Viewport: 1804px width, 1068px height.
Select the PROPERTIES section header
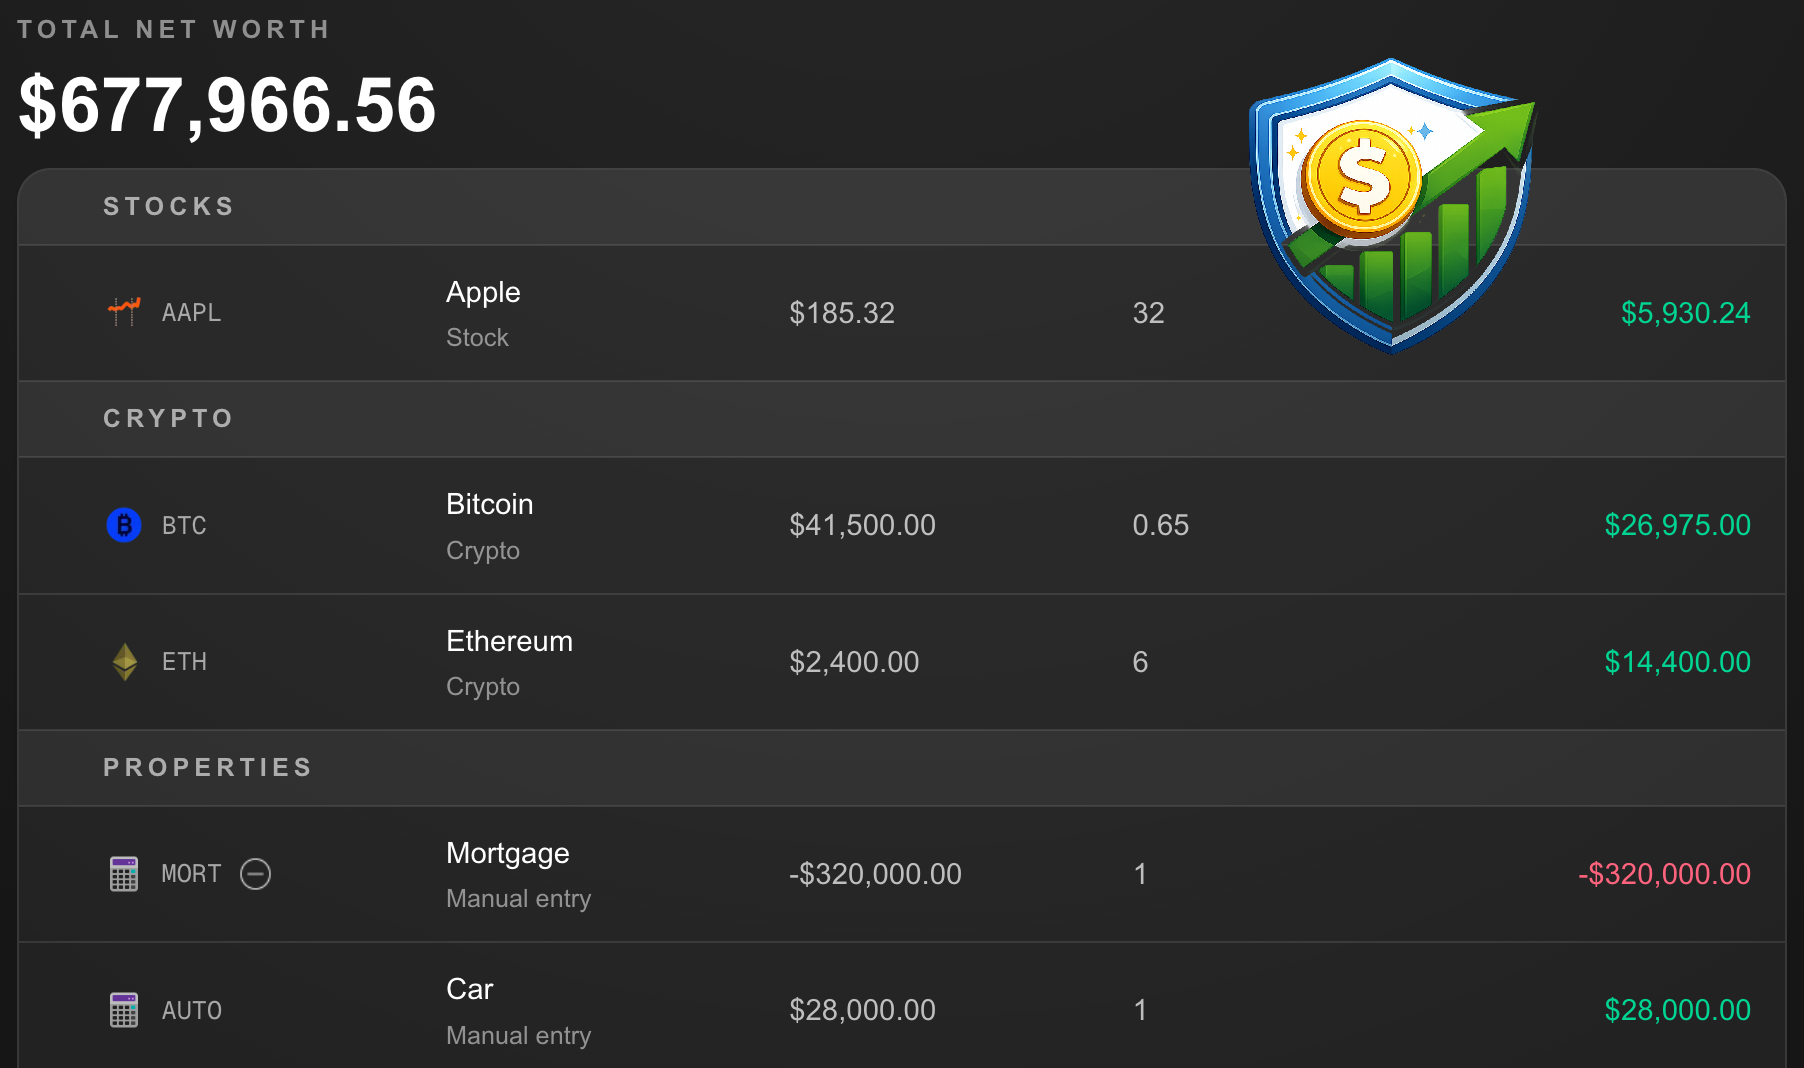pos(207,767)
